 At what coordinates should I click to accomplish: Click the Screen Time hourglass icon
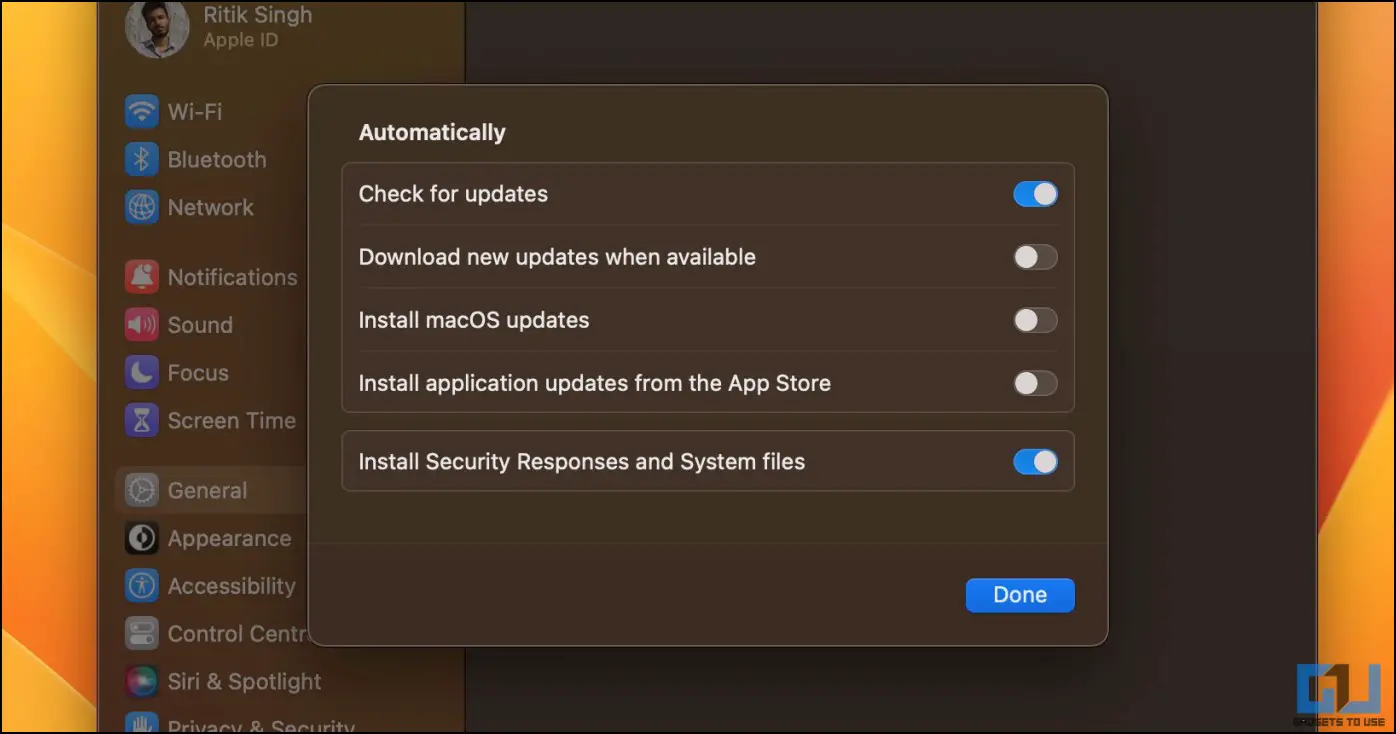(x=142, y=421)
